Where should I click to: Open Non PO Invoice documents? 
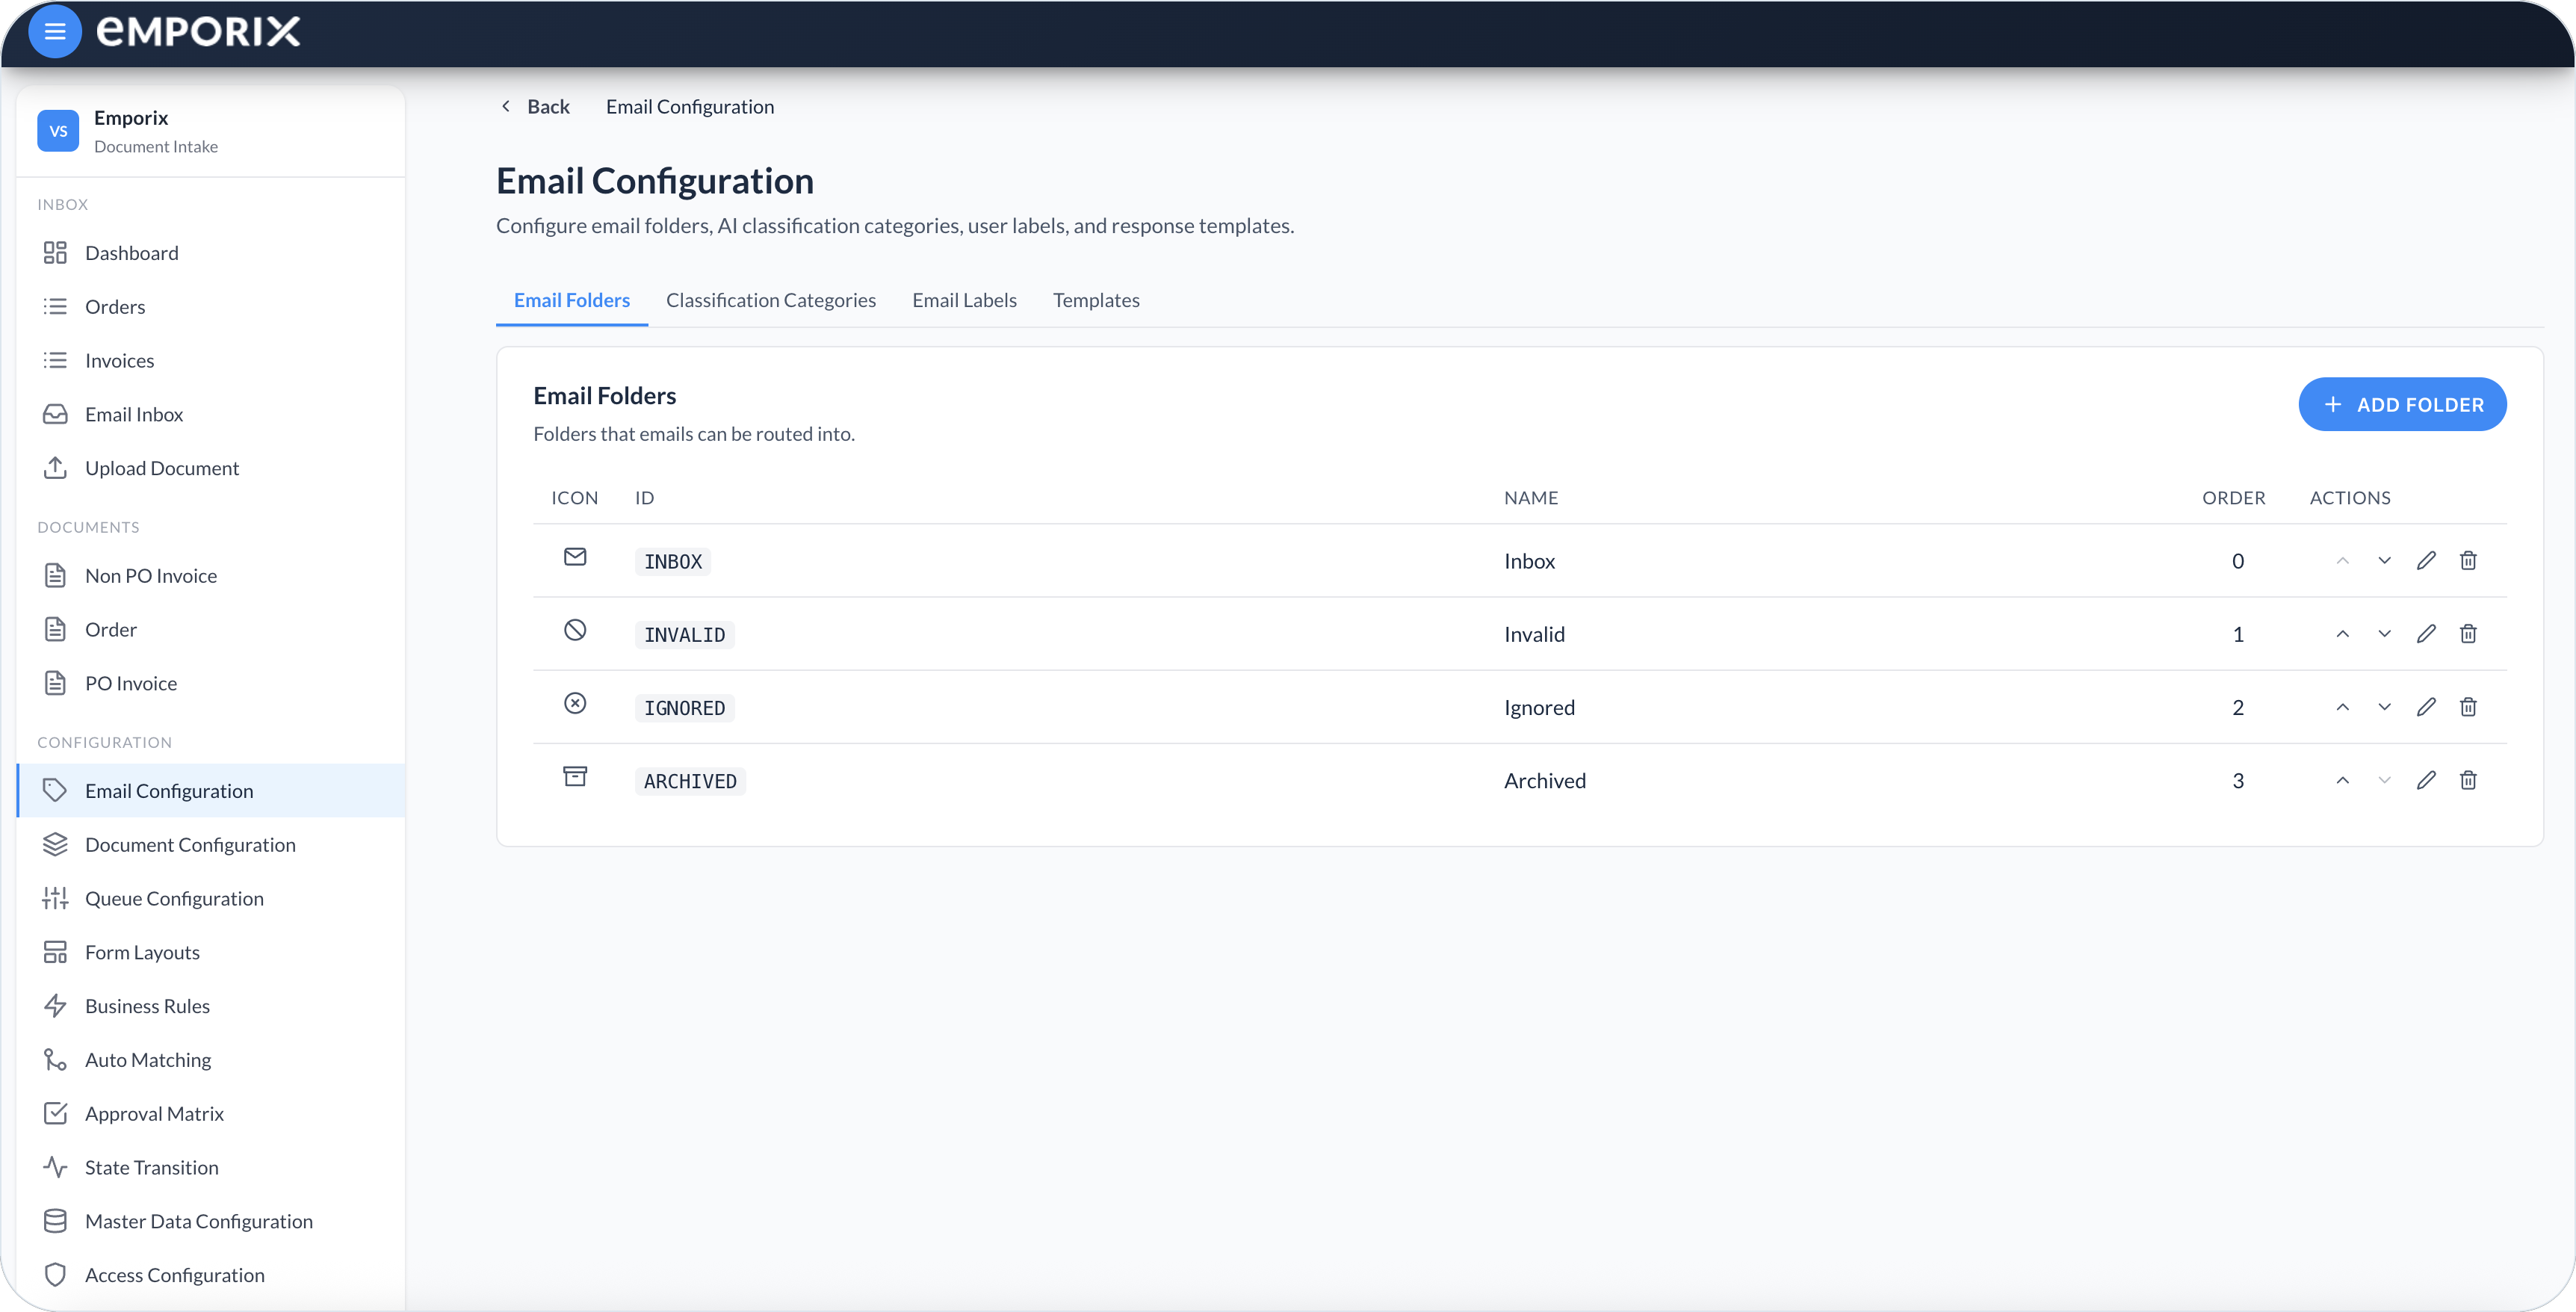pyautogui.click(x=211, y=576)
